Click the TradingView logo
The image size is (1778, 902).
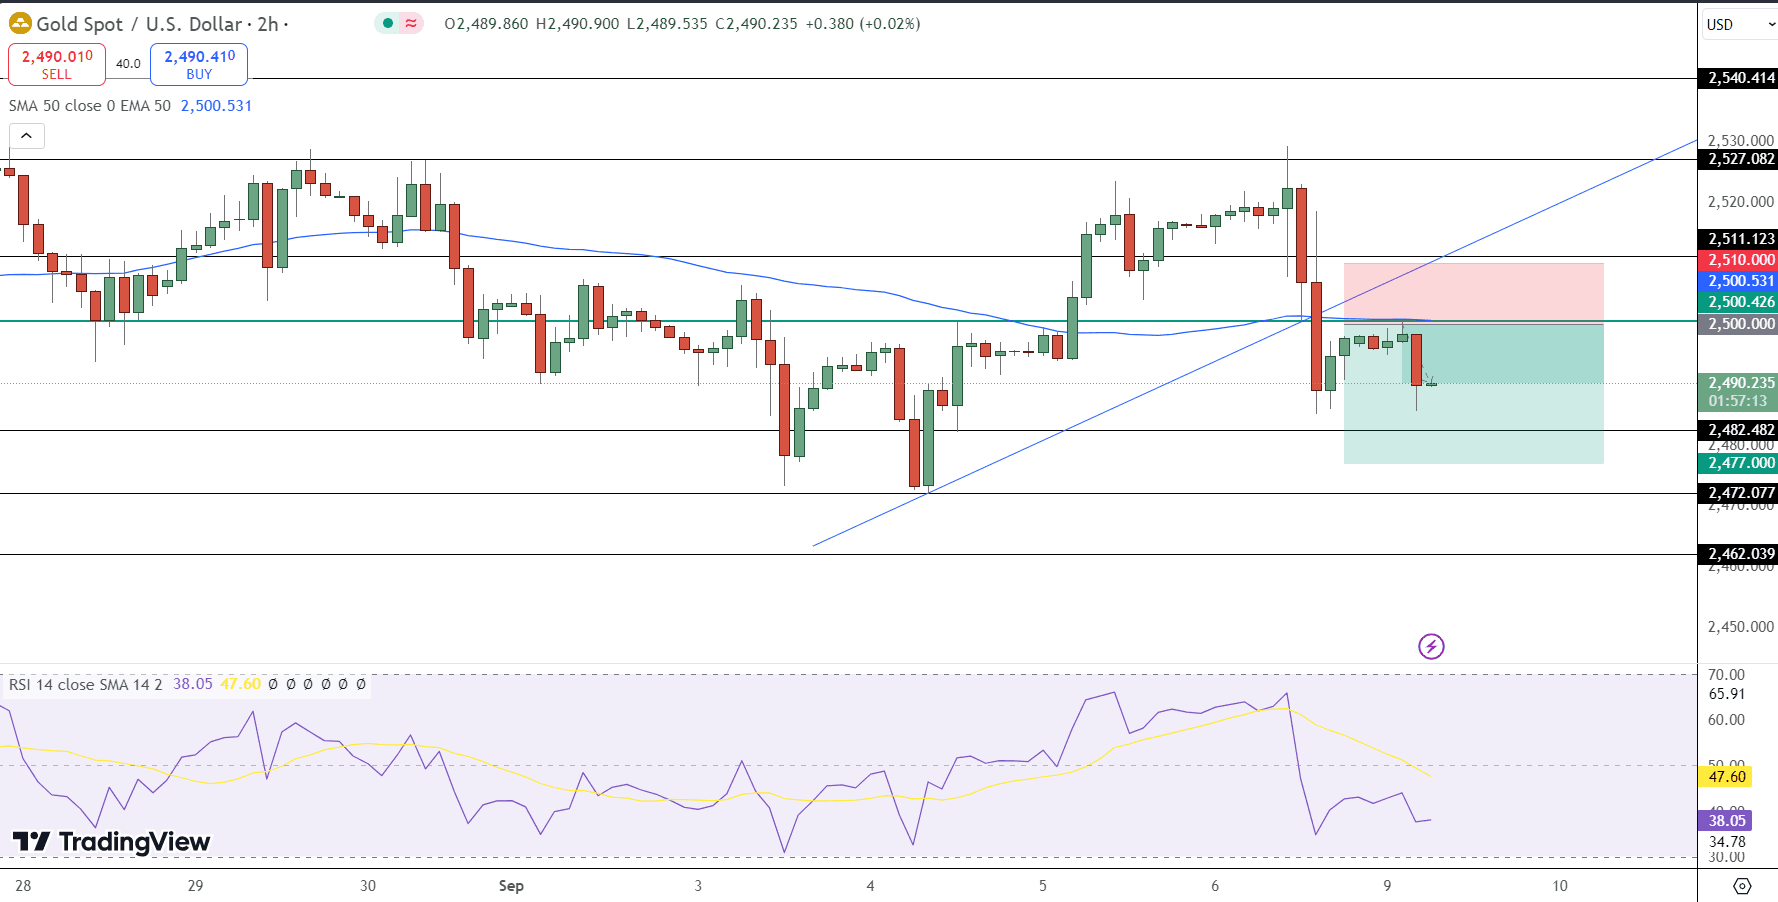tap(111, 842)
